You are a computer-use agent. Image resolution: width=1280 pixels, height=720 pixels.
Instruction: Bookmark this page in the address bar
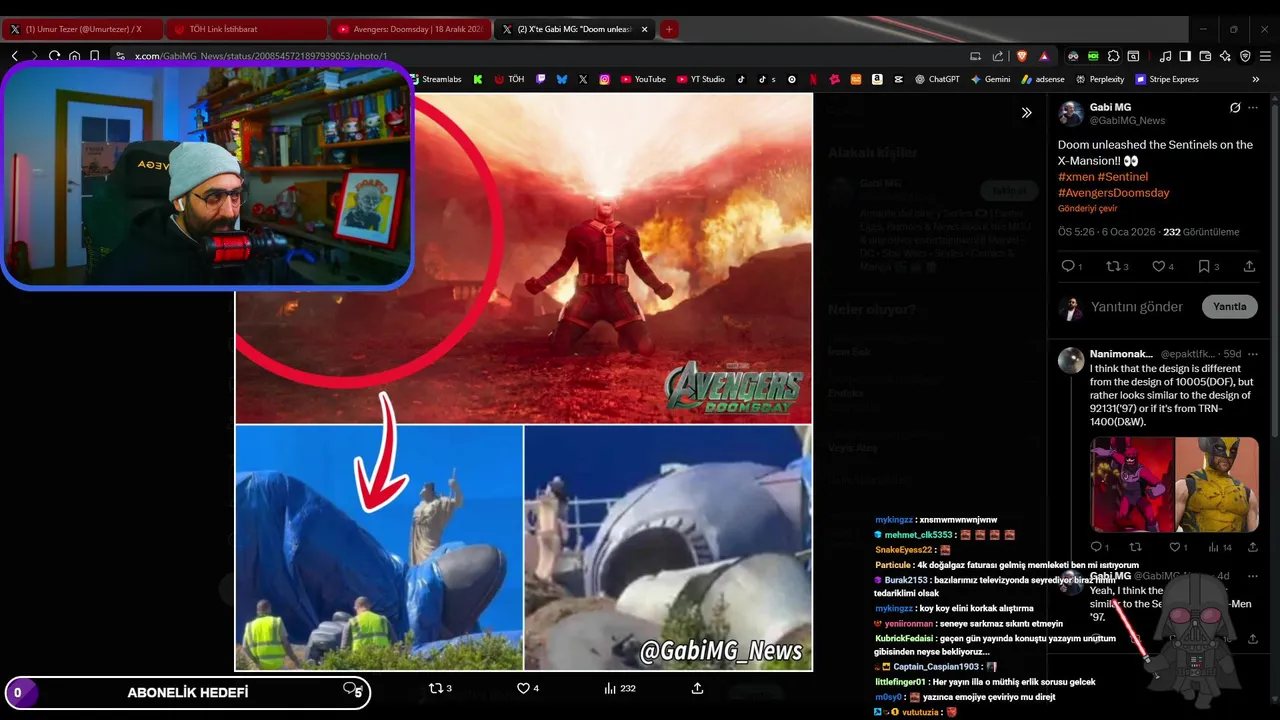click(x=95, y=56)
